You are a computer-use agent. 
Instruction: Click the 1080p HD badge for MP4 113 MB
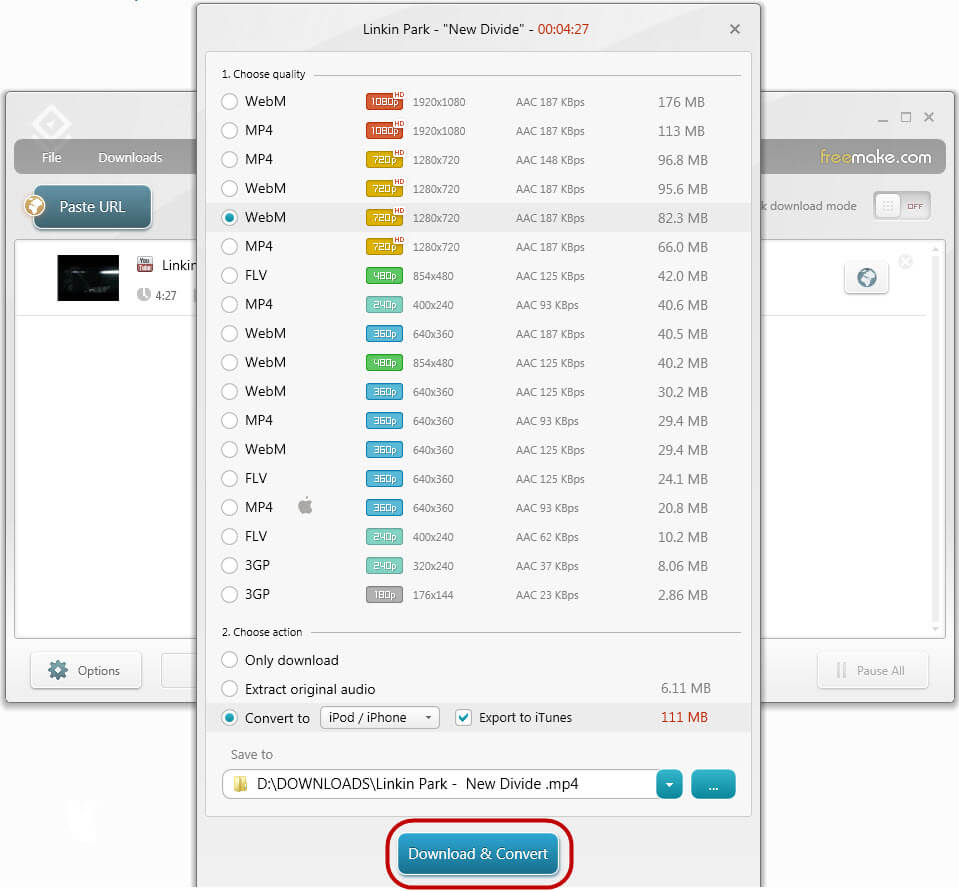[385, 130]
